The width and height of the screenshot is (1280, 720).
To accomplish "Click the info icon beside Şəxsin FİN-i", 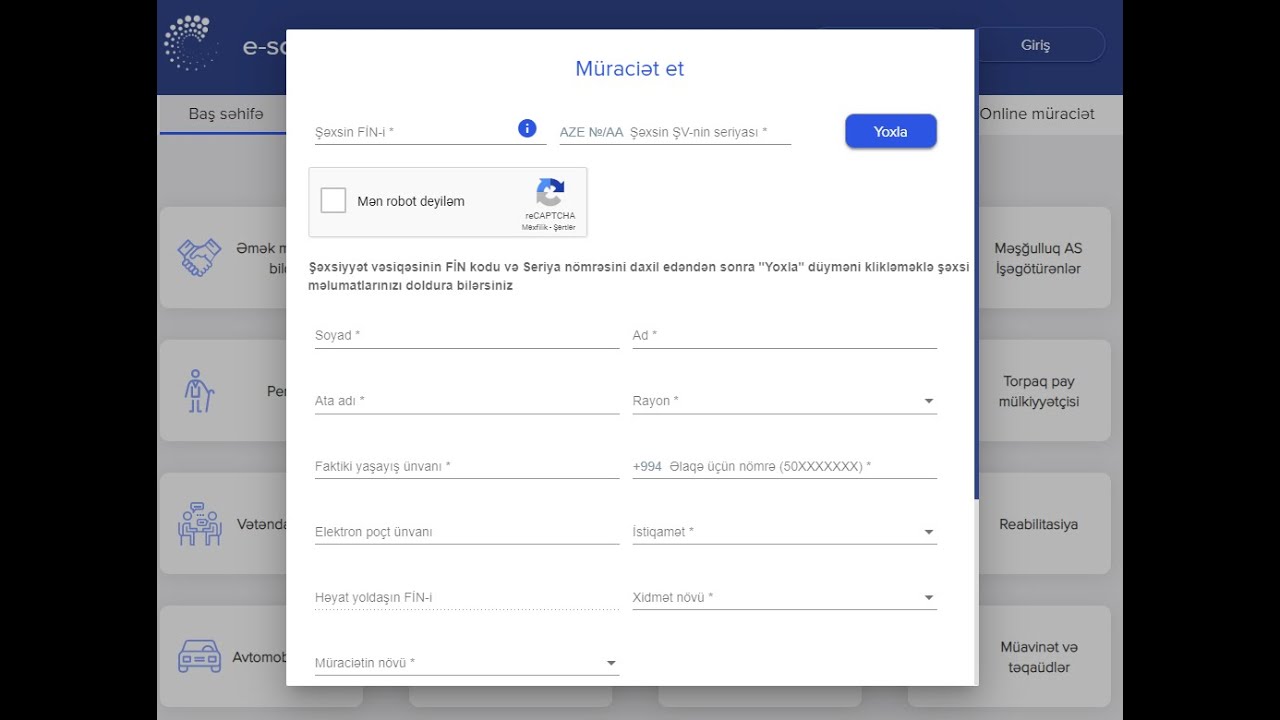I will click(527, 128).
